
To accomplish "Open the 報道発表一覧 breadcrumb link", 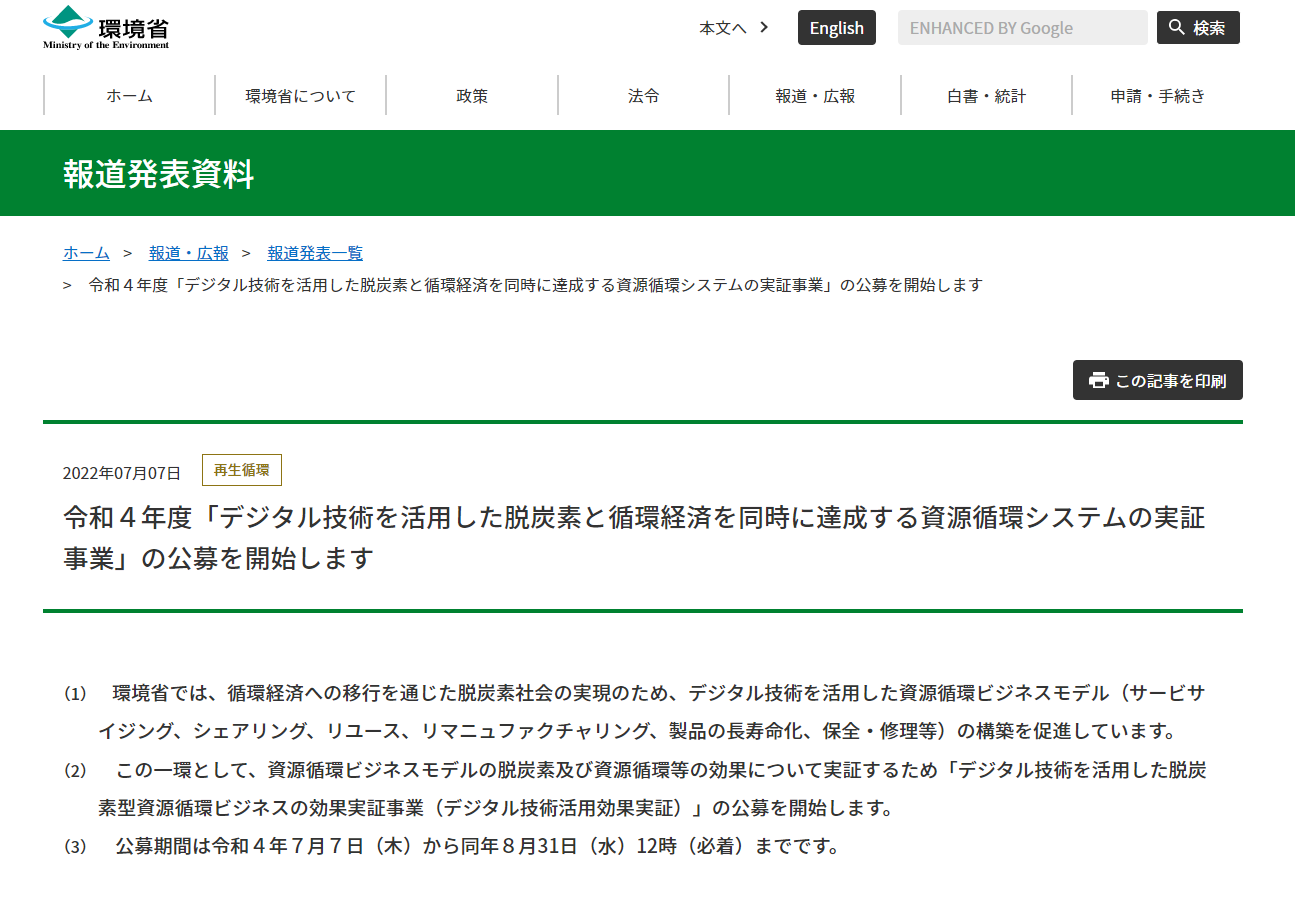I will pyautogui.click(x=315, y=253).
